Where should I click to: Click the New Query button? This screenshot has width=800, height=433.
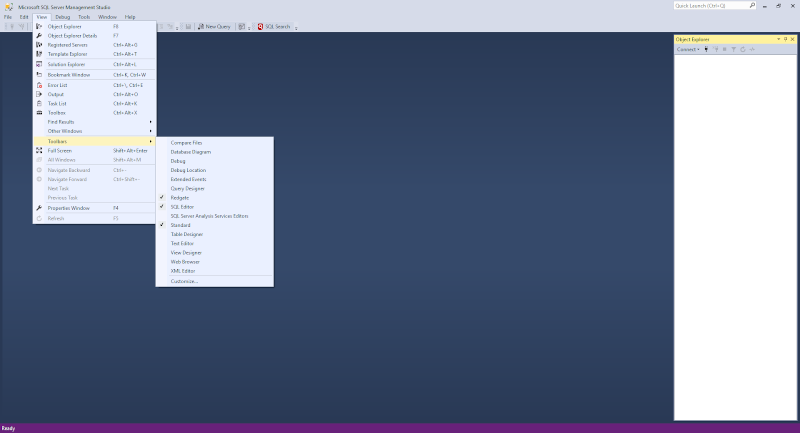coord(214,27)
